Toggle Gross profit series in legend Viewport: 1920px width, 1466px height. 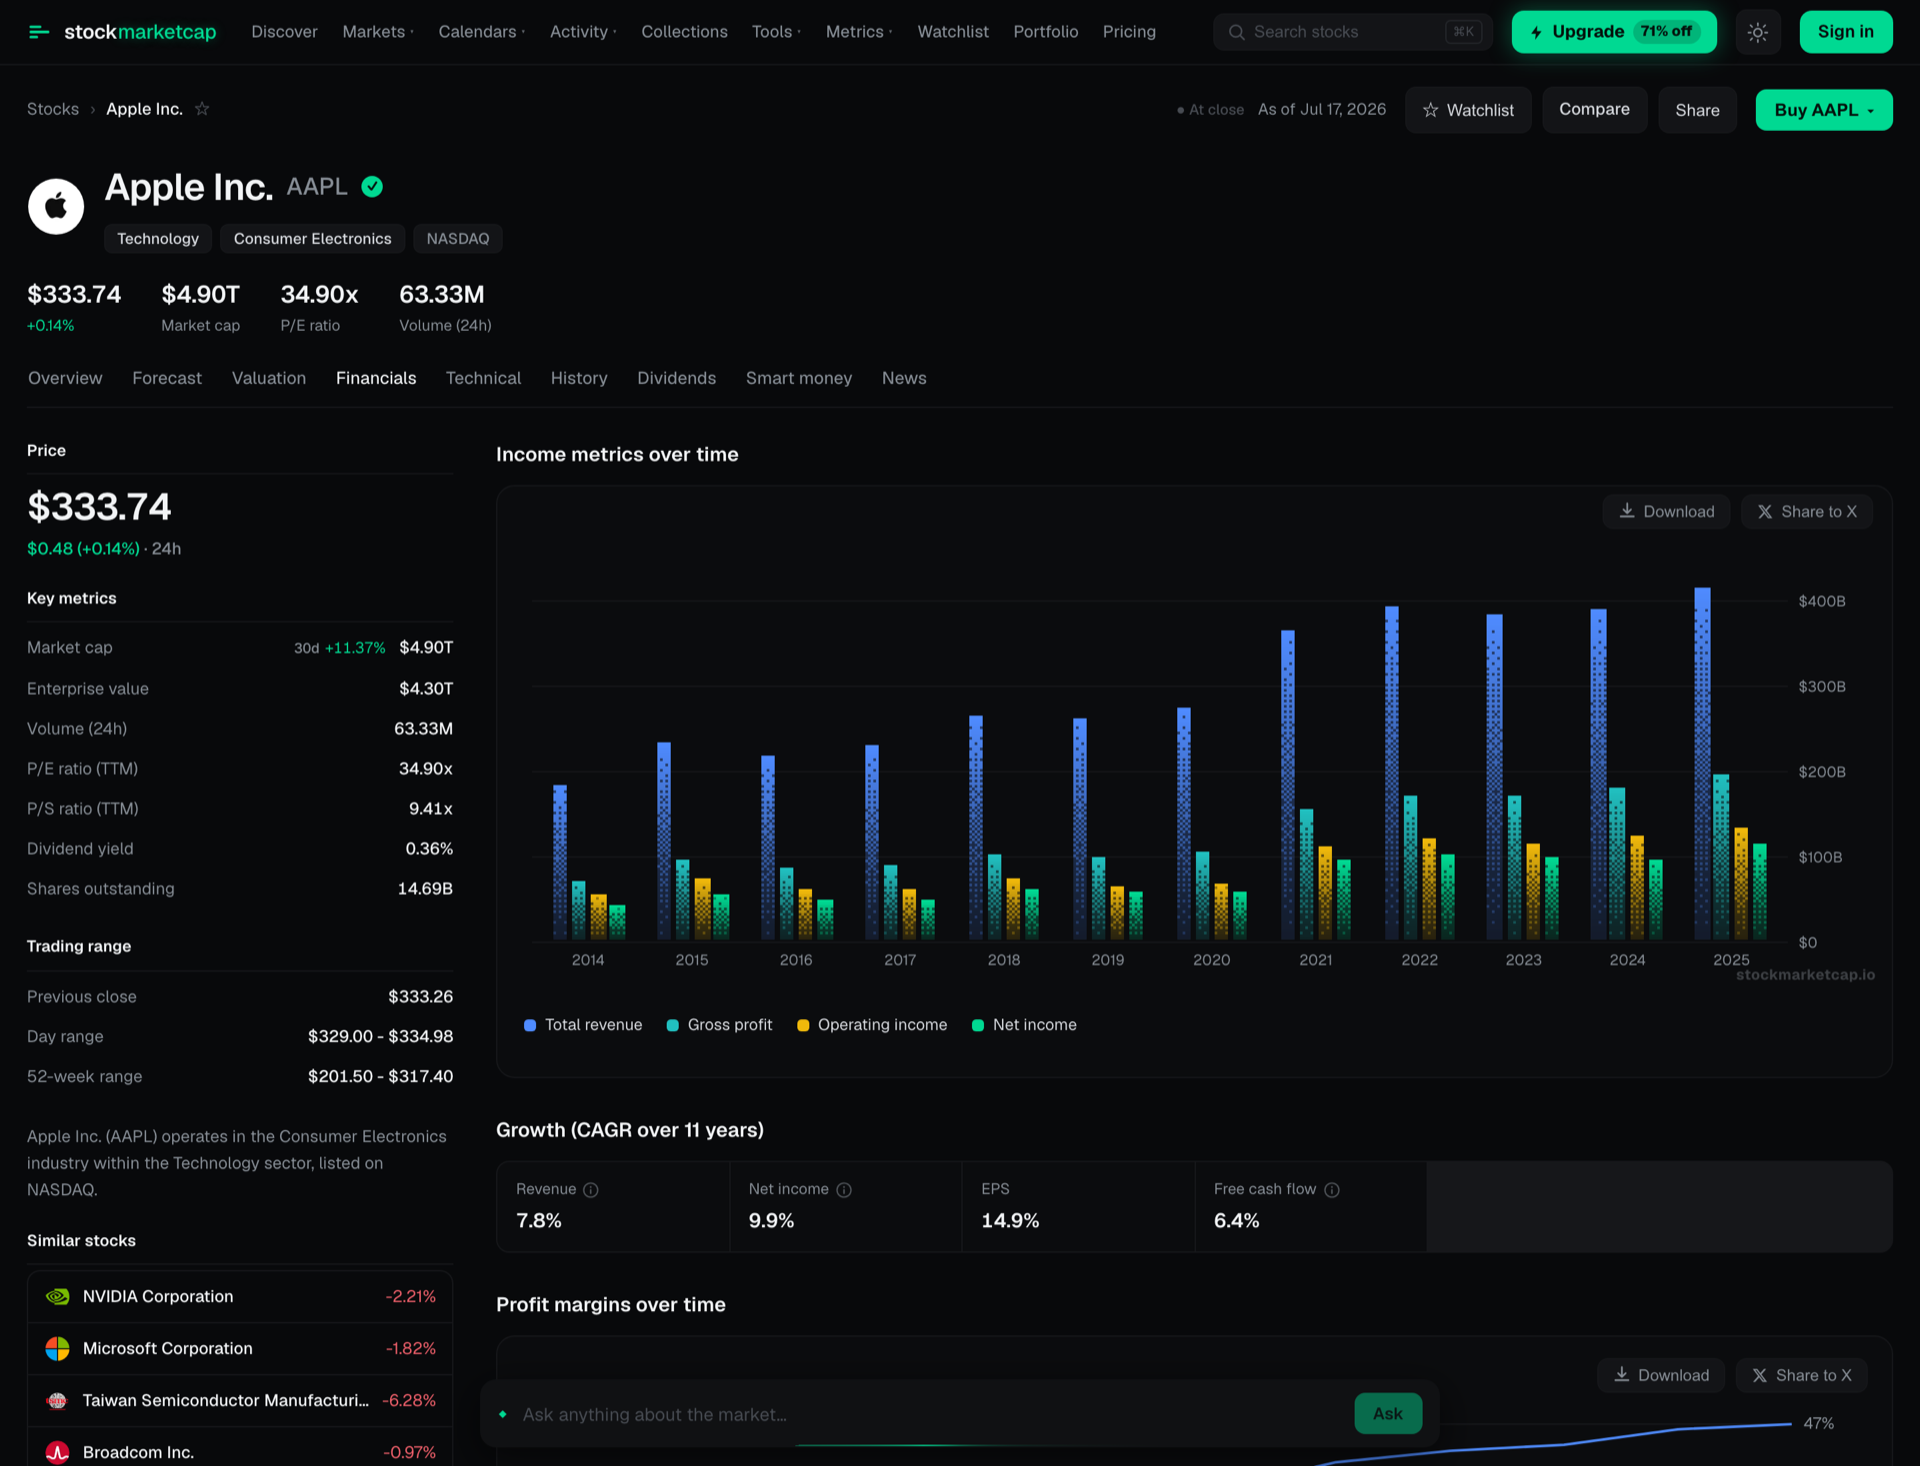719,1025
